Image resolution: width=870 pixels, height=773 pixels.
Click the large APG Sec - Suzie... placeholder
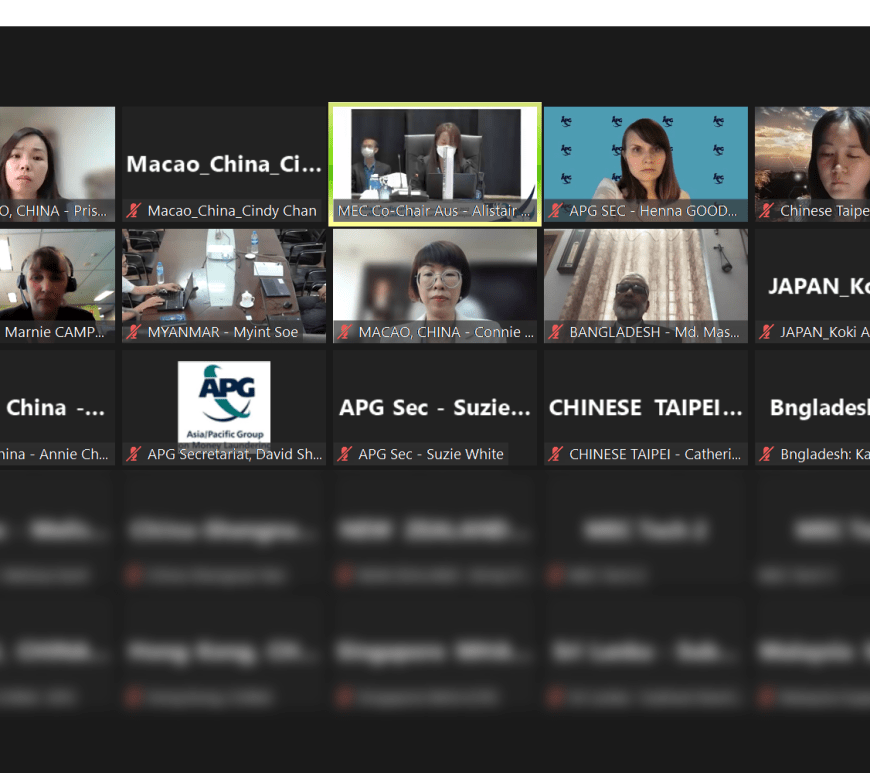point(435,407)
